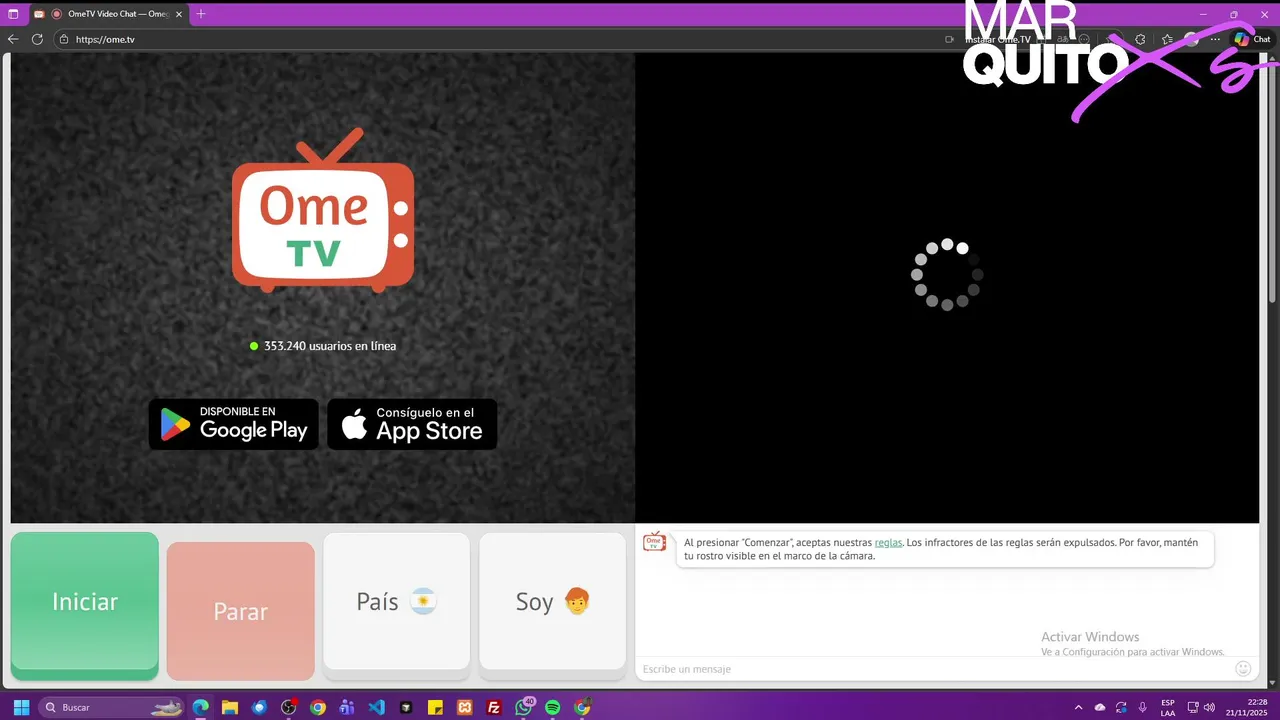This screenshot has height=720, width=1280.
Task: Open Microsoft Edge from the taskbar
Action: tap(201, 707)
